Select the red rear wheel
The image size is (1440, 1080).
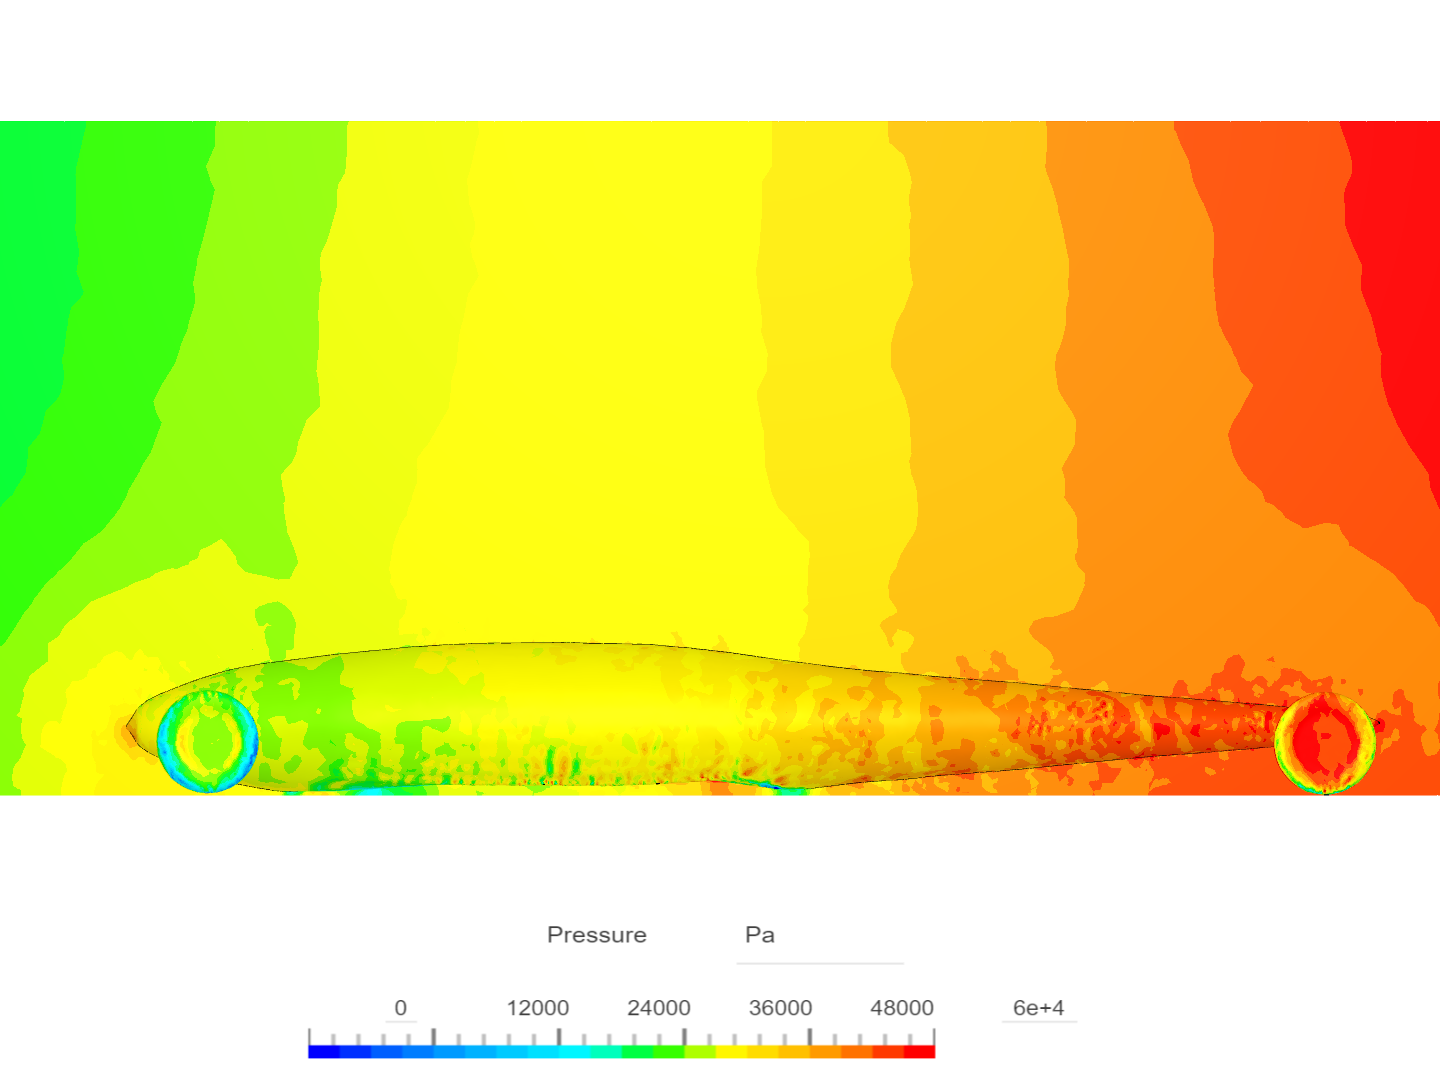[1325, 742]
